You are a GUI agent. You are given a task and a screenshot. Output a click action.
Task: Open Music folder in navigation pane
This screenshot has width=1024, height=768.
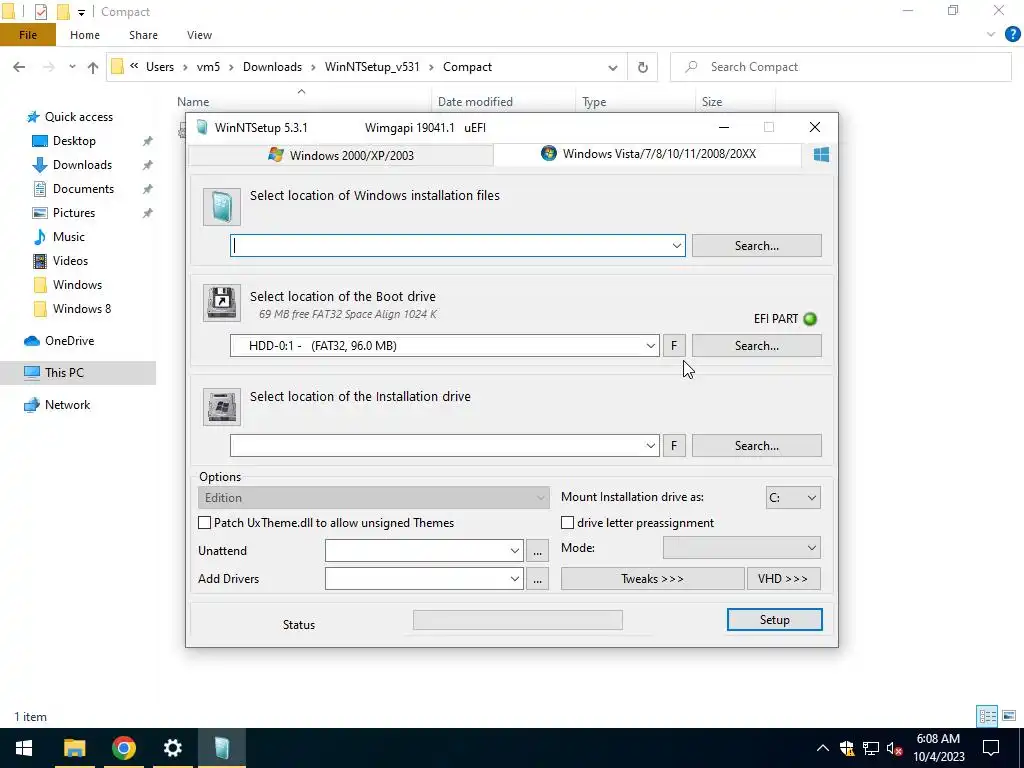tap(69, 236)
